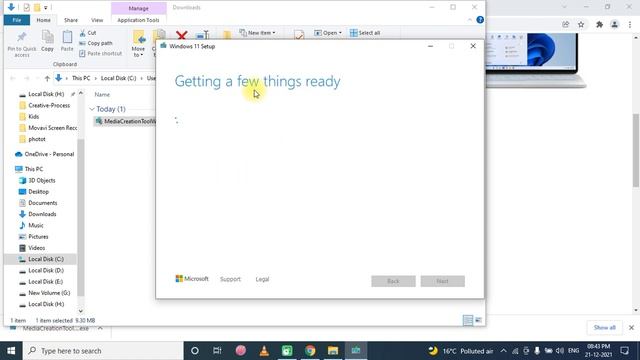The image size is (640, 360).
Task: Open the File tab
Action: tap(17, 20)
